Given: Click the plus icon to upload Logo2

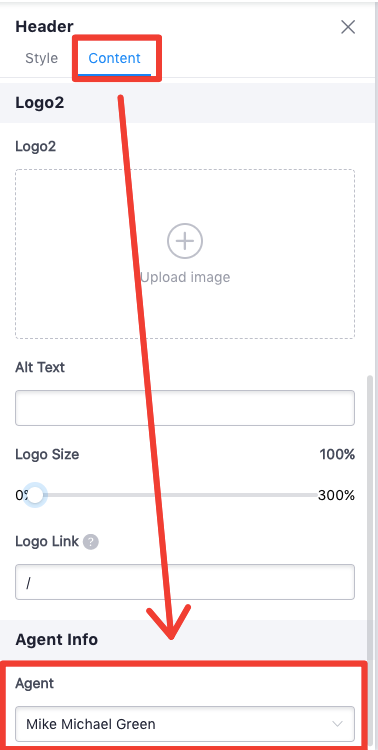Looking at the screenshot, I should click(x=185, y=241).
